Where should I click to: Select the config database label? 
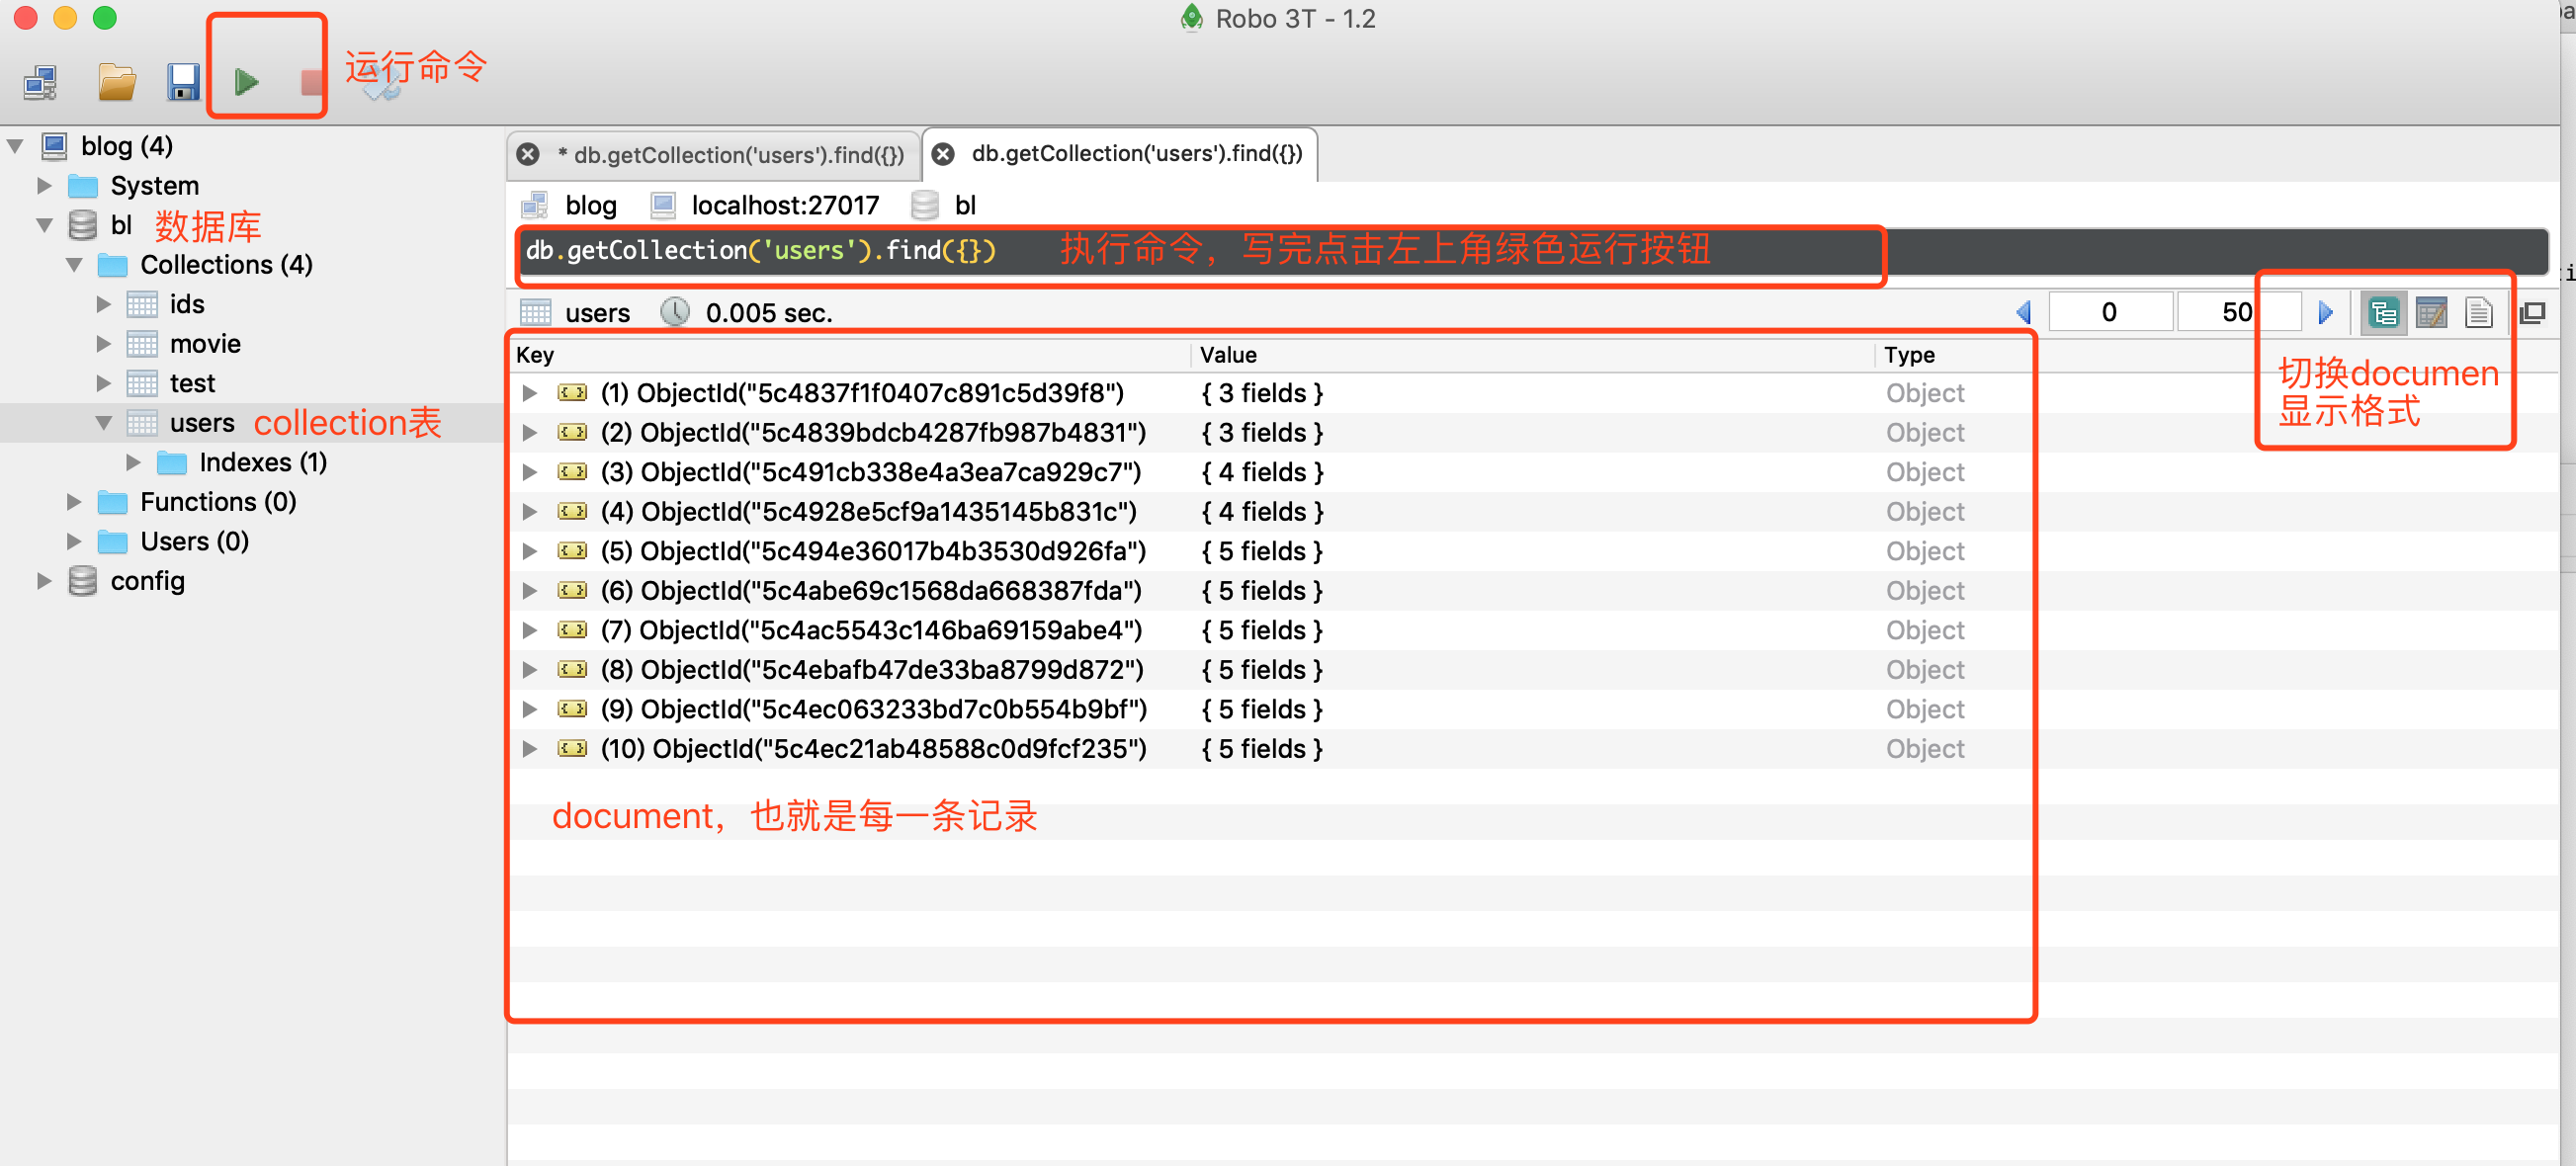[147, 581]
